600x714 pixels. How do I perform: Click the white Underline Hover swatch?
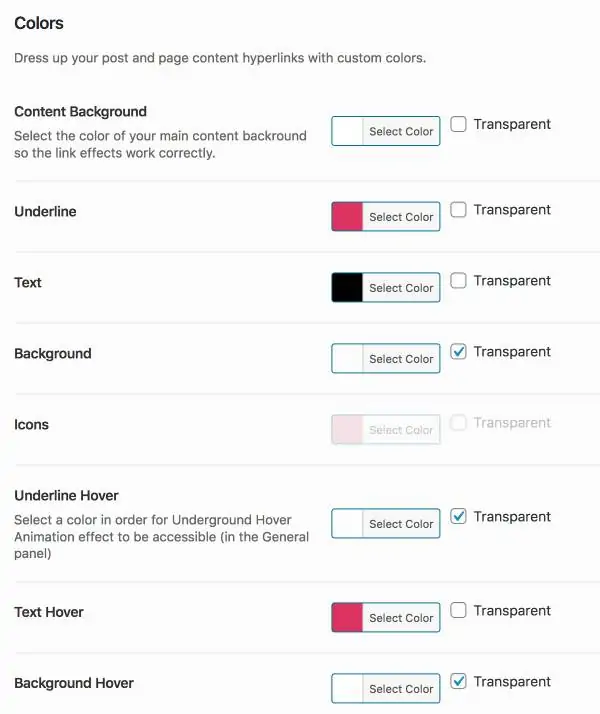[x=347, y=524]
